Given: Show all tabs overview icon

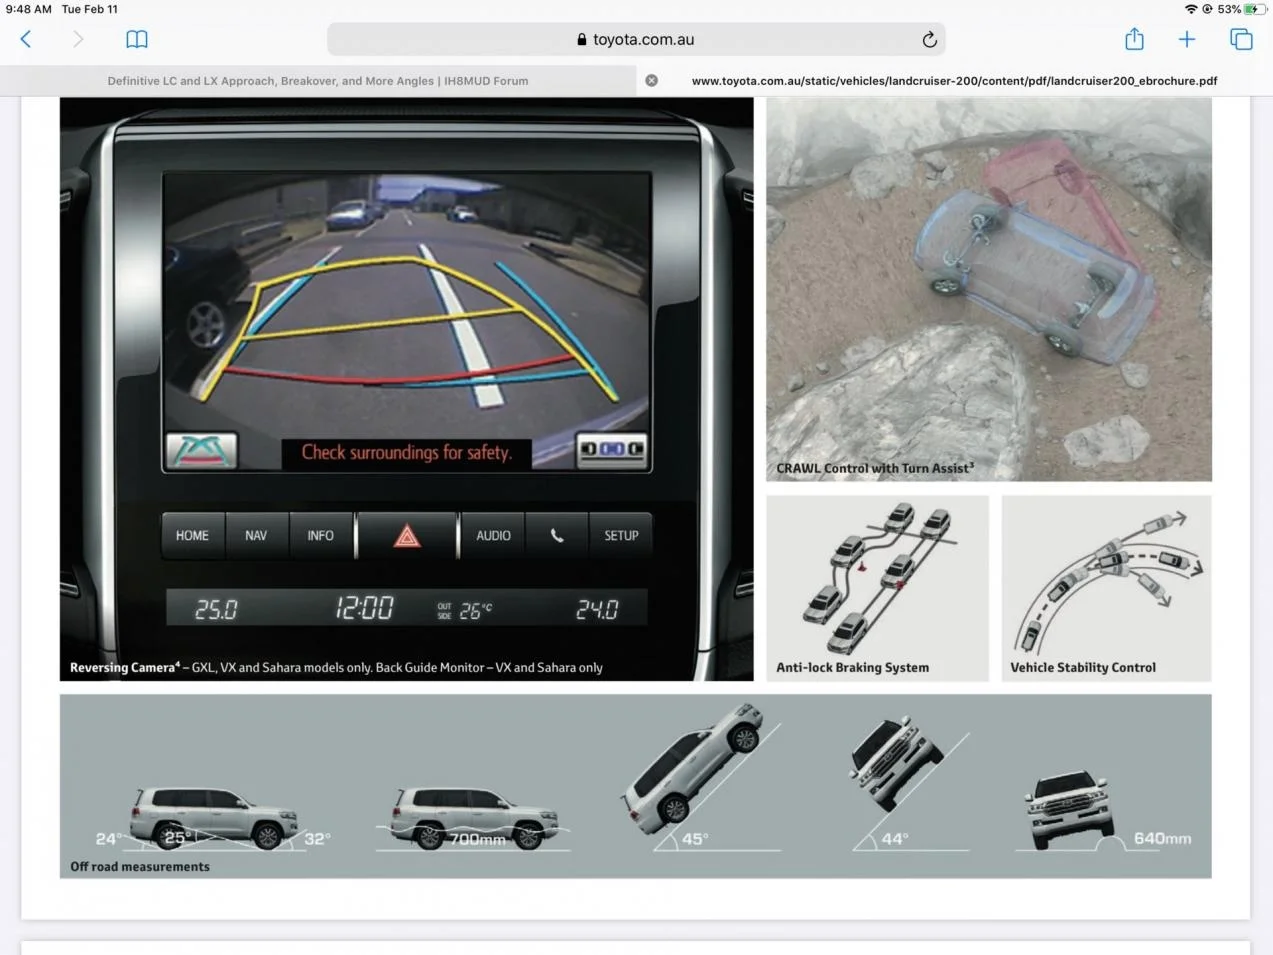Looking at the screenshot, I should [x=1241, y=39].
